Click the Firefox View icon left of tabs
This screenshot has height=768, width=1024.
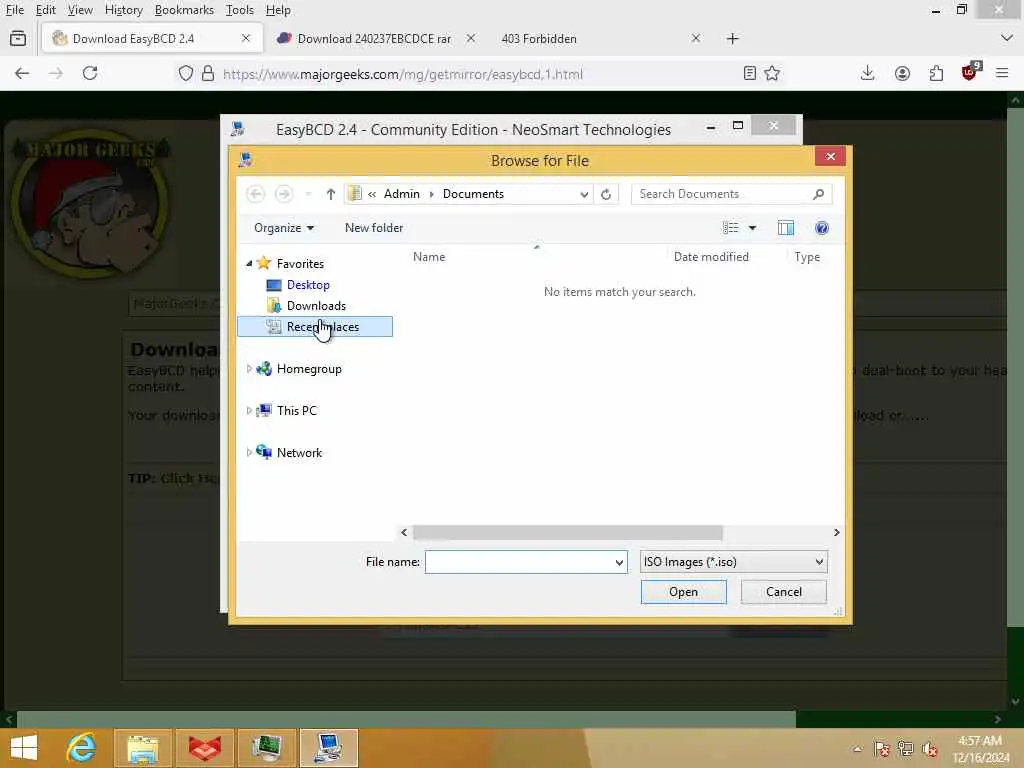(18, 39)
